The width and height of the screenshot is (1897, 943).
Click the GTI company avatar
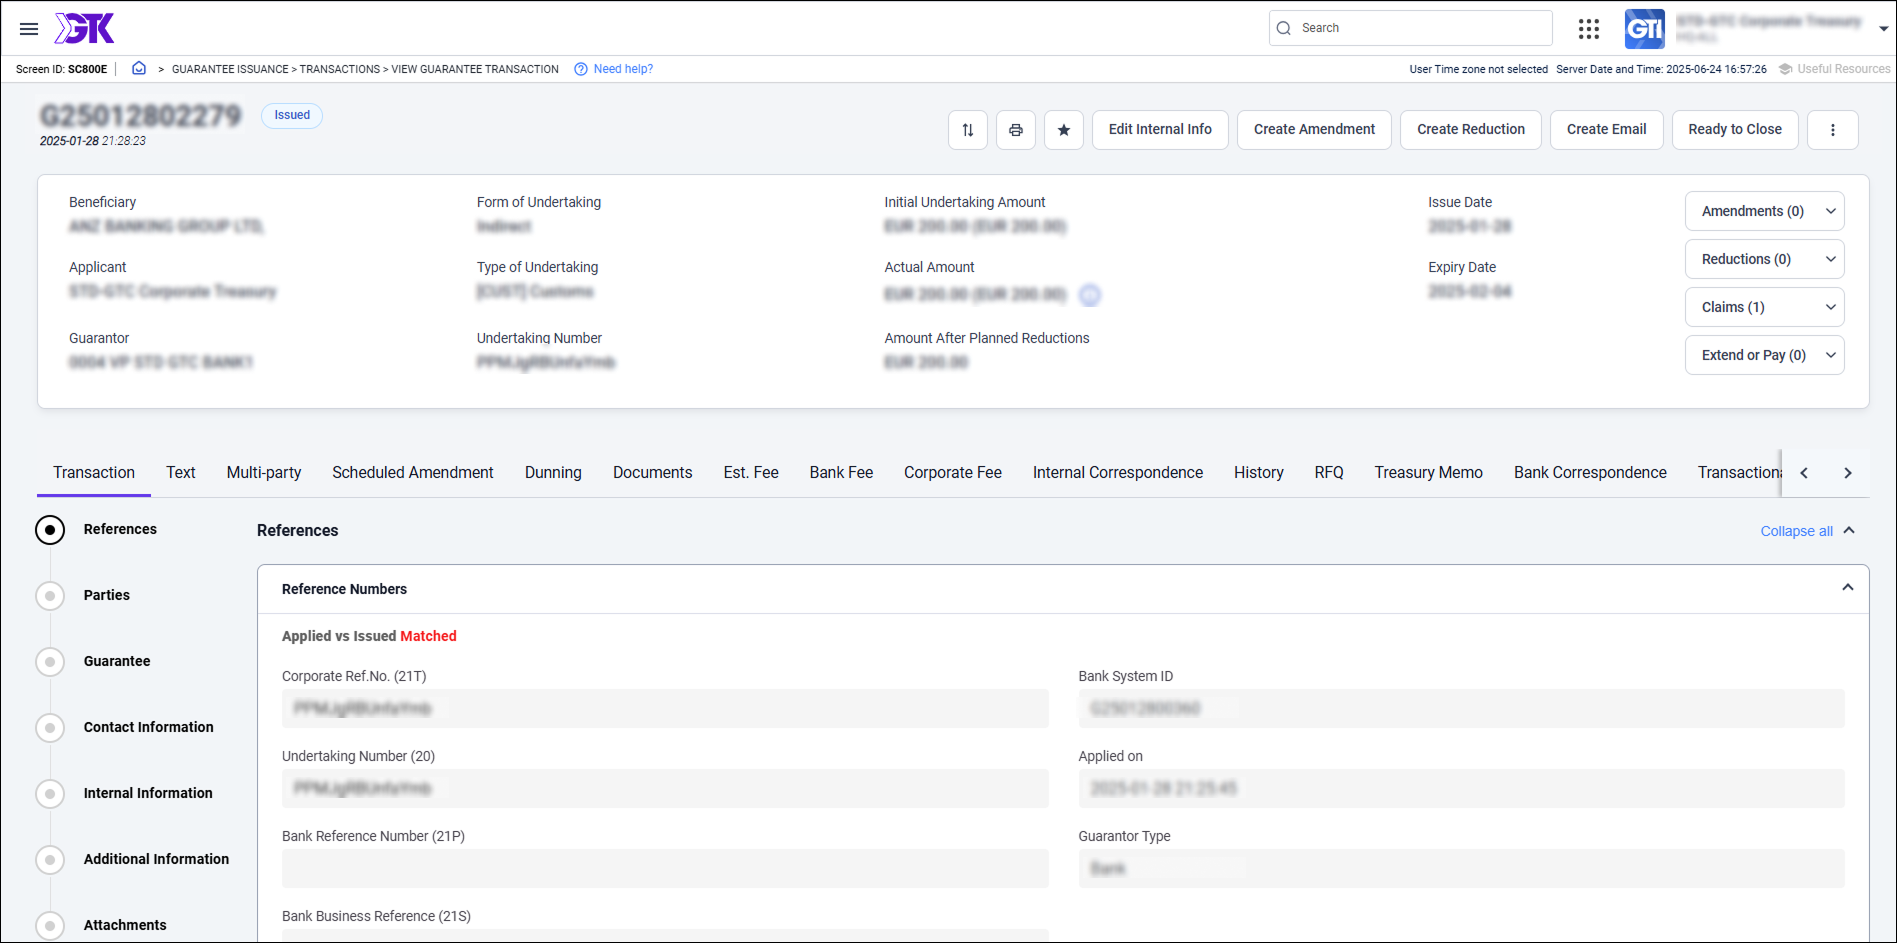pyautogui.click(x=1644, y=29)
